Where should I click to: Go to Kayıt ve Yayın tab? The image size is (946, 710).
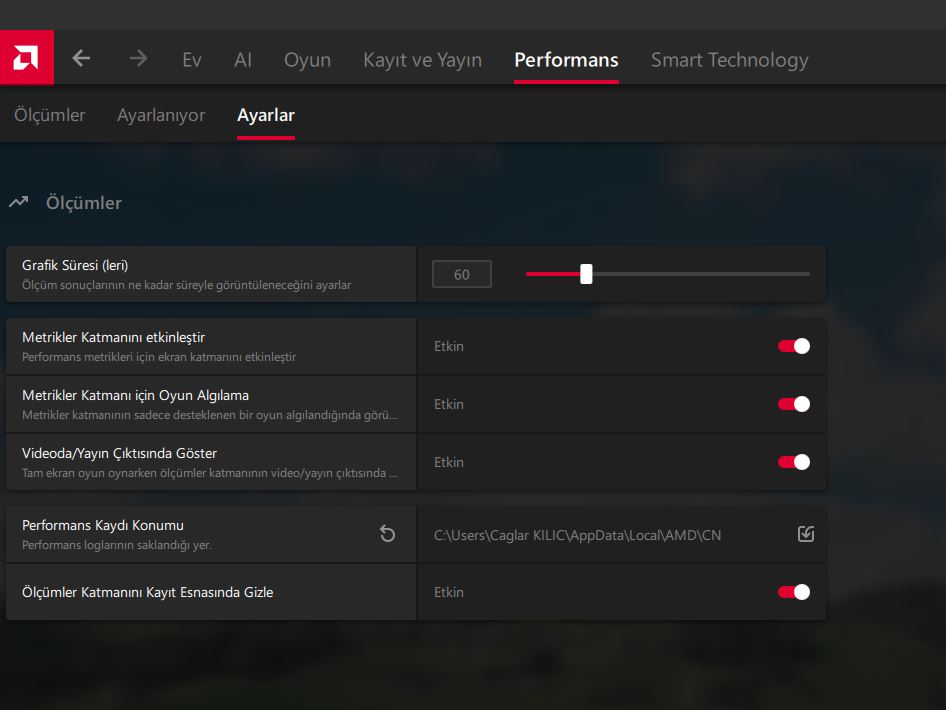tap(422, 60)
